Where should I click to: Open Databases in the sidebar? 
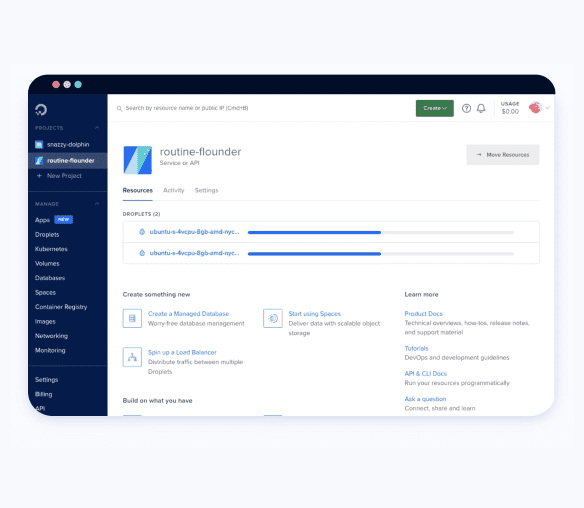50,278
